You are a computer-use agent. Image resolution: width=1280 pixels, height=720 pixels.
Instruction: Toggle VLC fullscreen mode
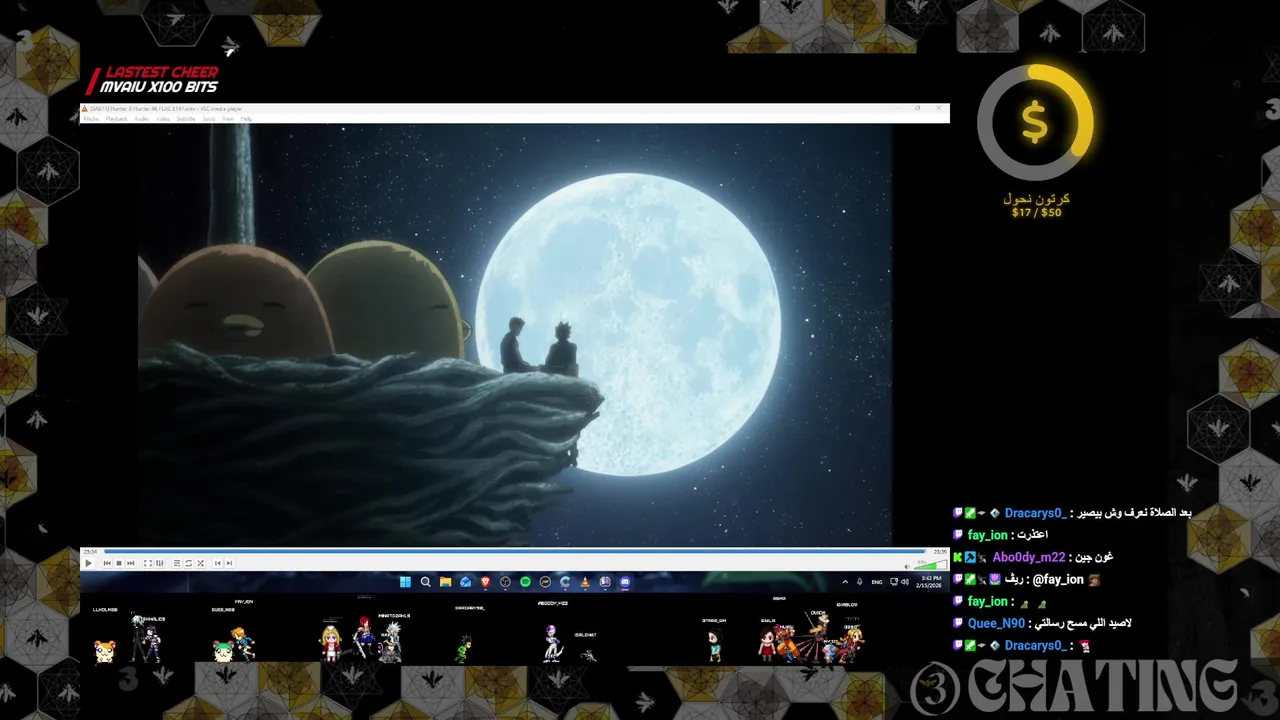(x=148, y=563)
